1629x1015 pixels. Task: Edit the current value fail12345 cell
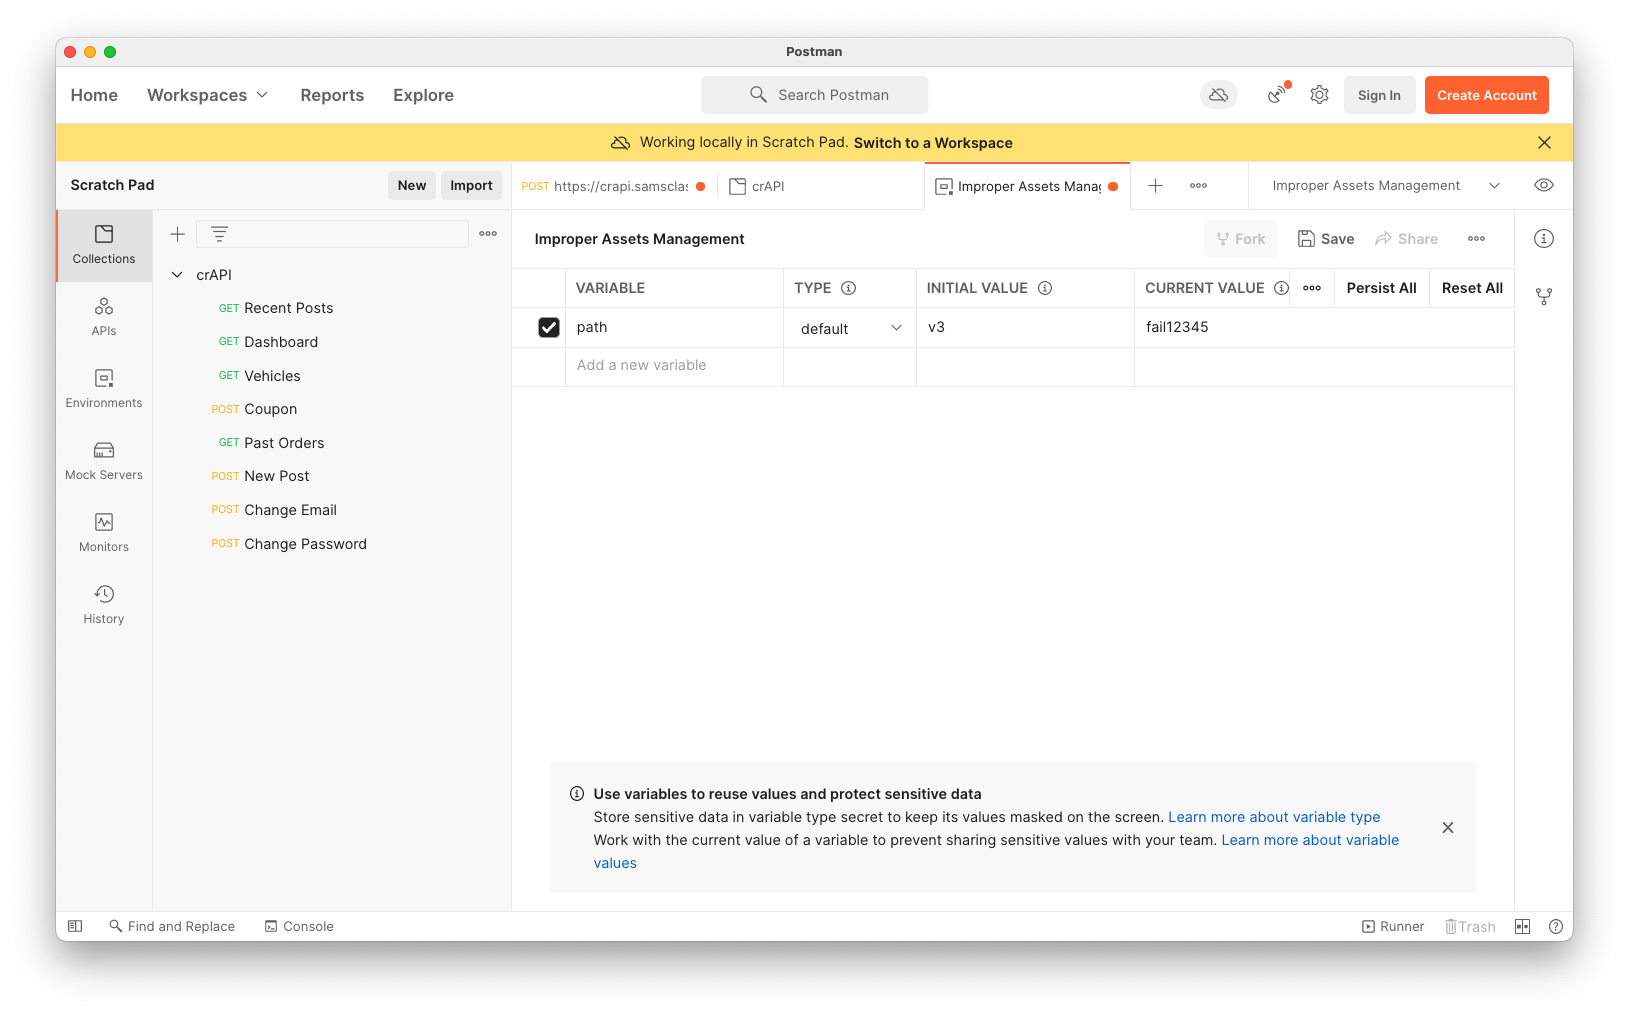point(1324,327)
